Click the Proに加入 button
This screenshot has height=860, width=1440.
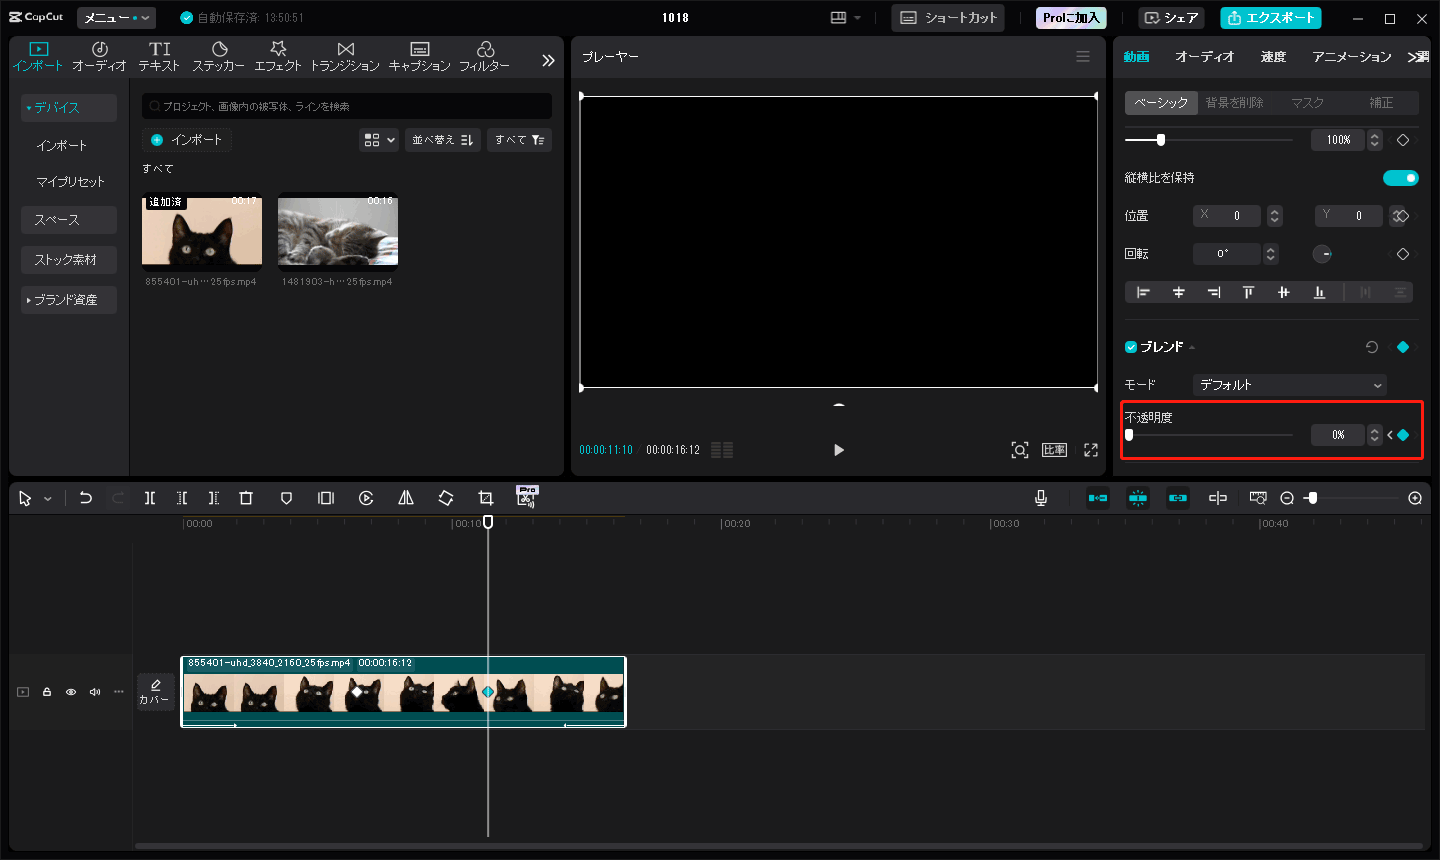point(1071,18)
